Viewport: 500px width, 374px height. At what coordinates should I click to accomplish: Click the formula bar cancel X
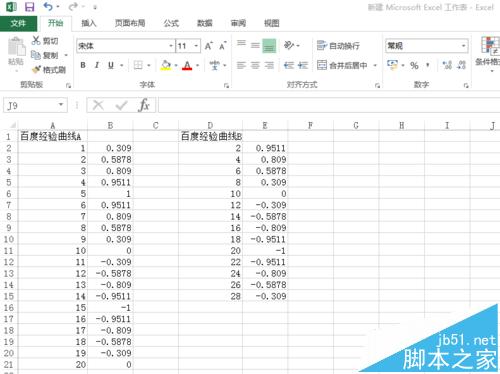coord(98,105)
